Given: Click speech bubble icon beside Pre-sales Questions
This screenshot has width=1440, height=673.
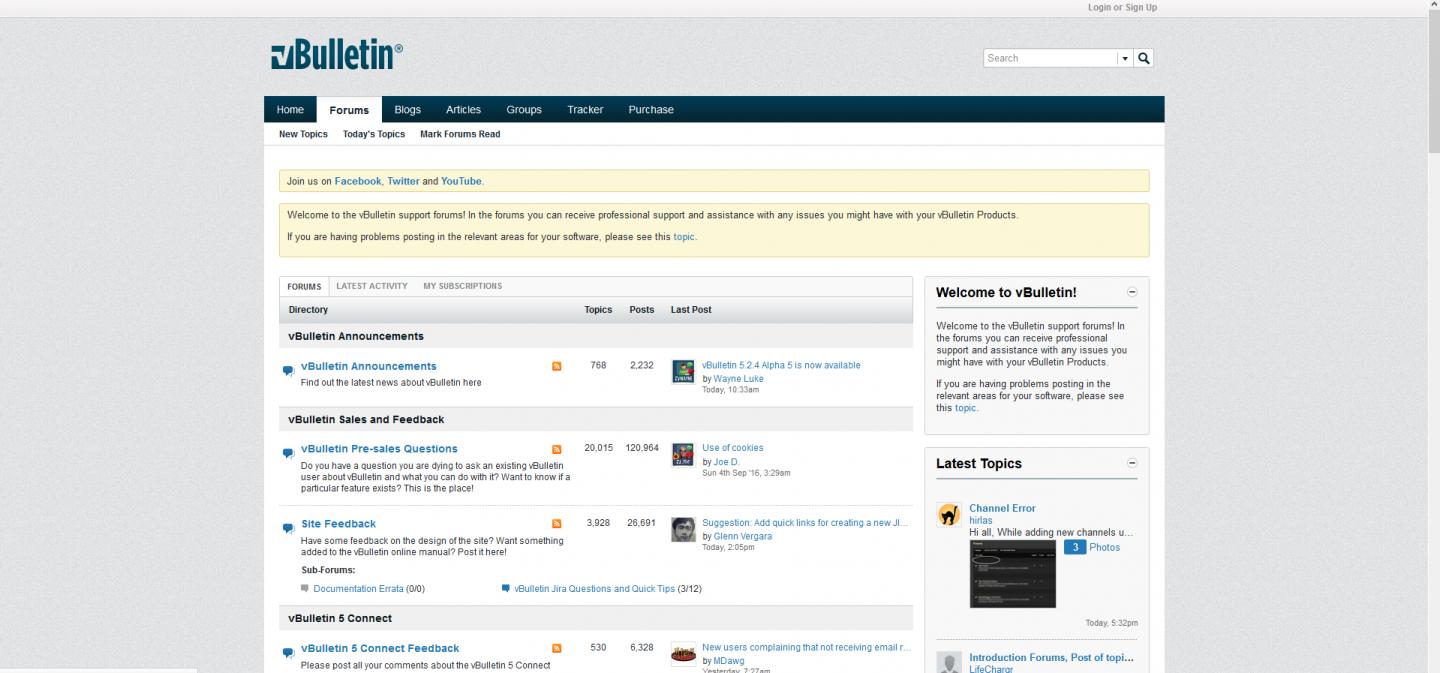Looking at the screenshot, I should (x=288, y=453).
